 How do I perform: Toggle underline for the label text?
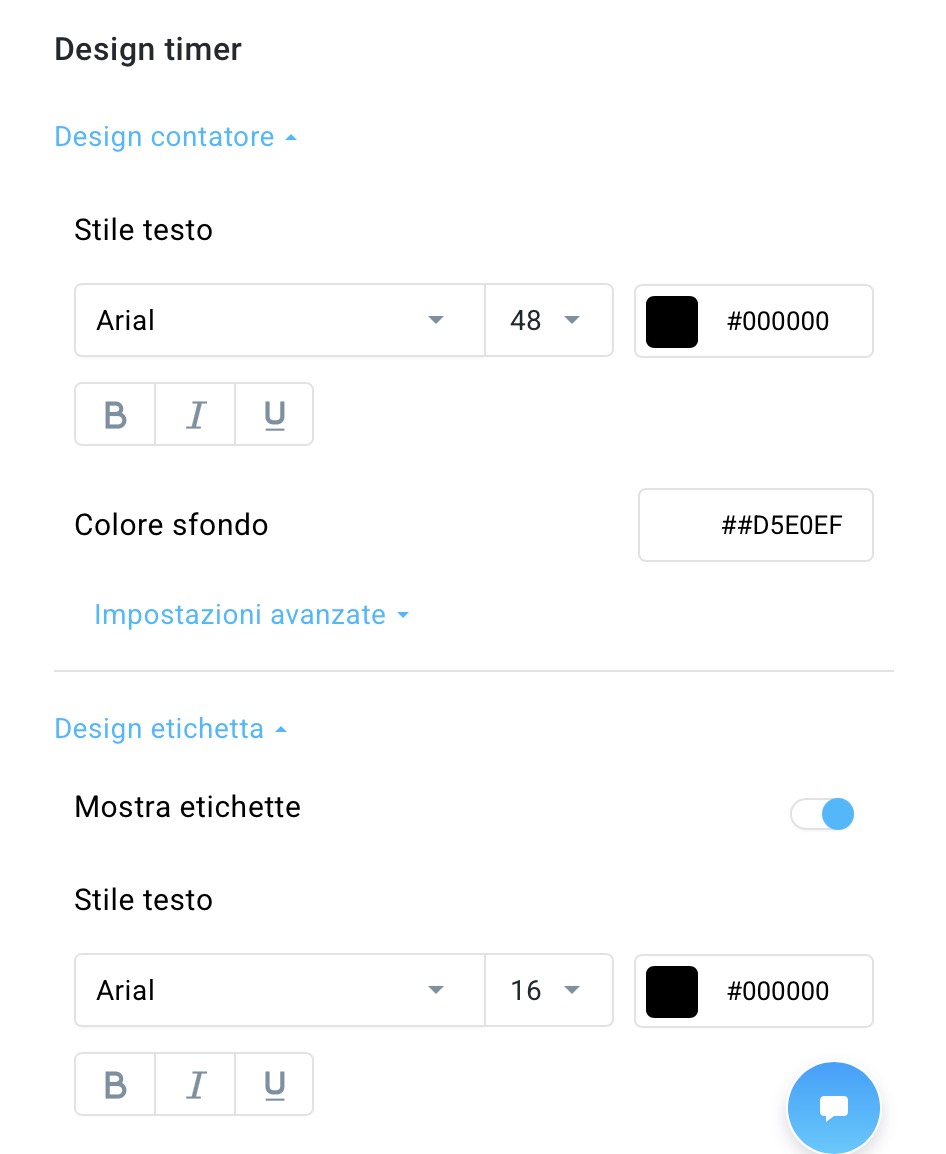[273, 1084]
